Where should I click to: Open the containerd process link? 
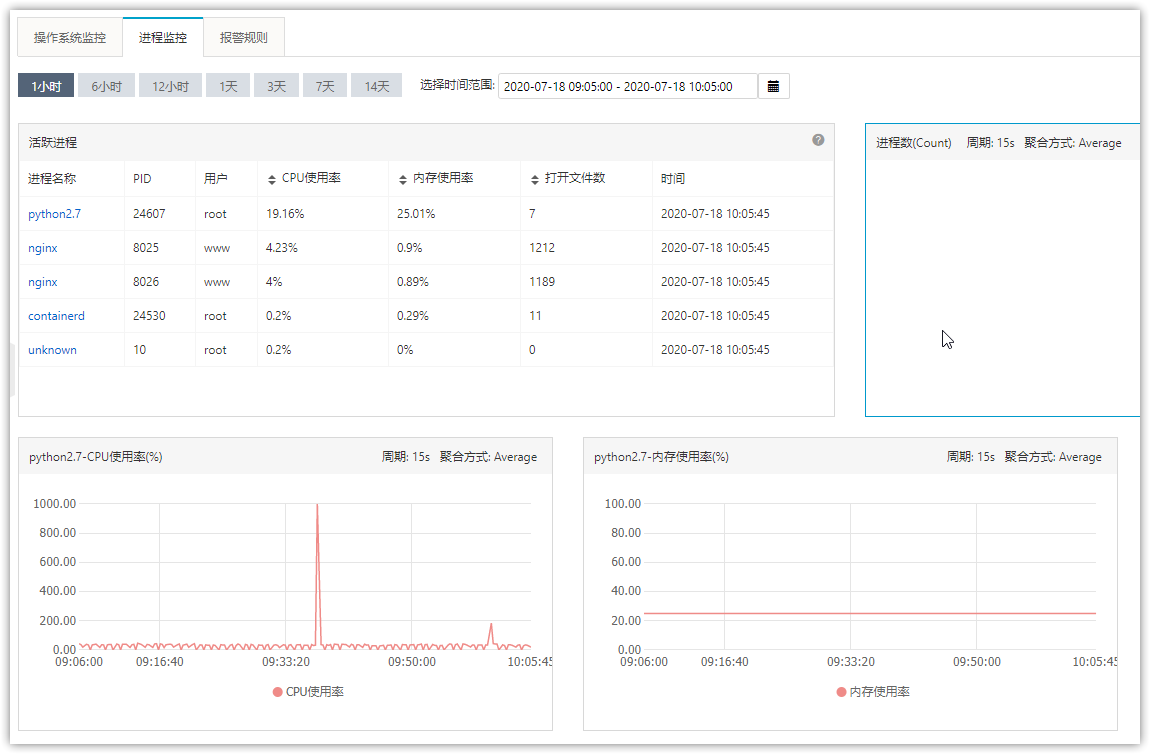point(56,316)
